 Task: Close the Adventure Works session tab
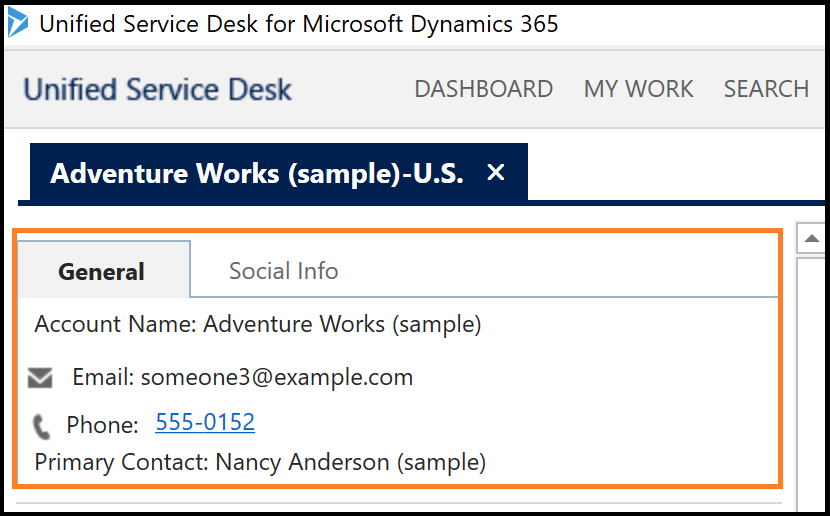pyautogui.click(x=495, y=172)
